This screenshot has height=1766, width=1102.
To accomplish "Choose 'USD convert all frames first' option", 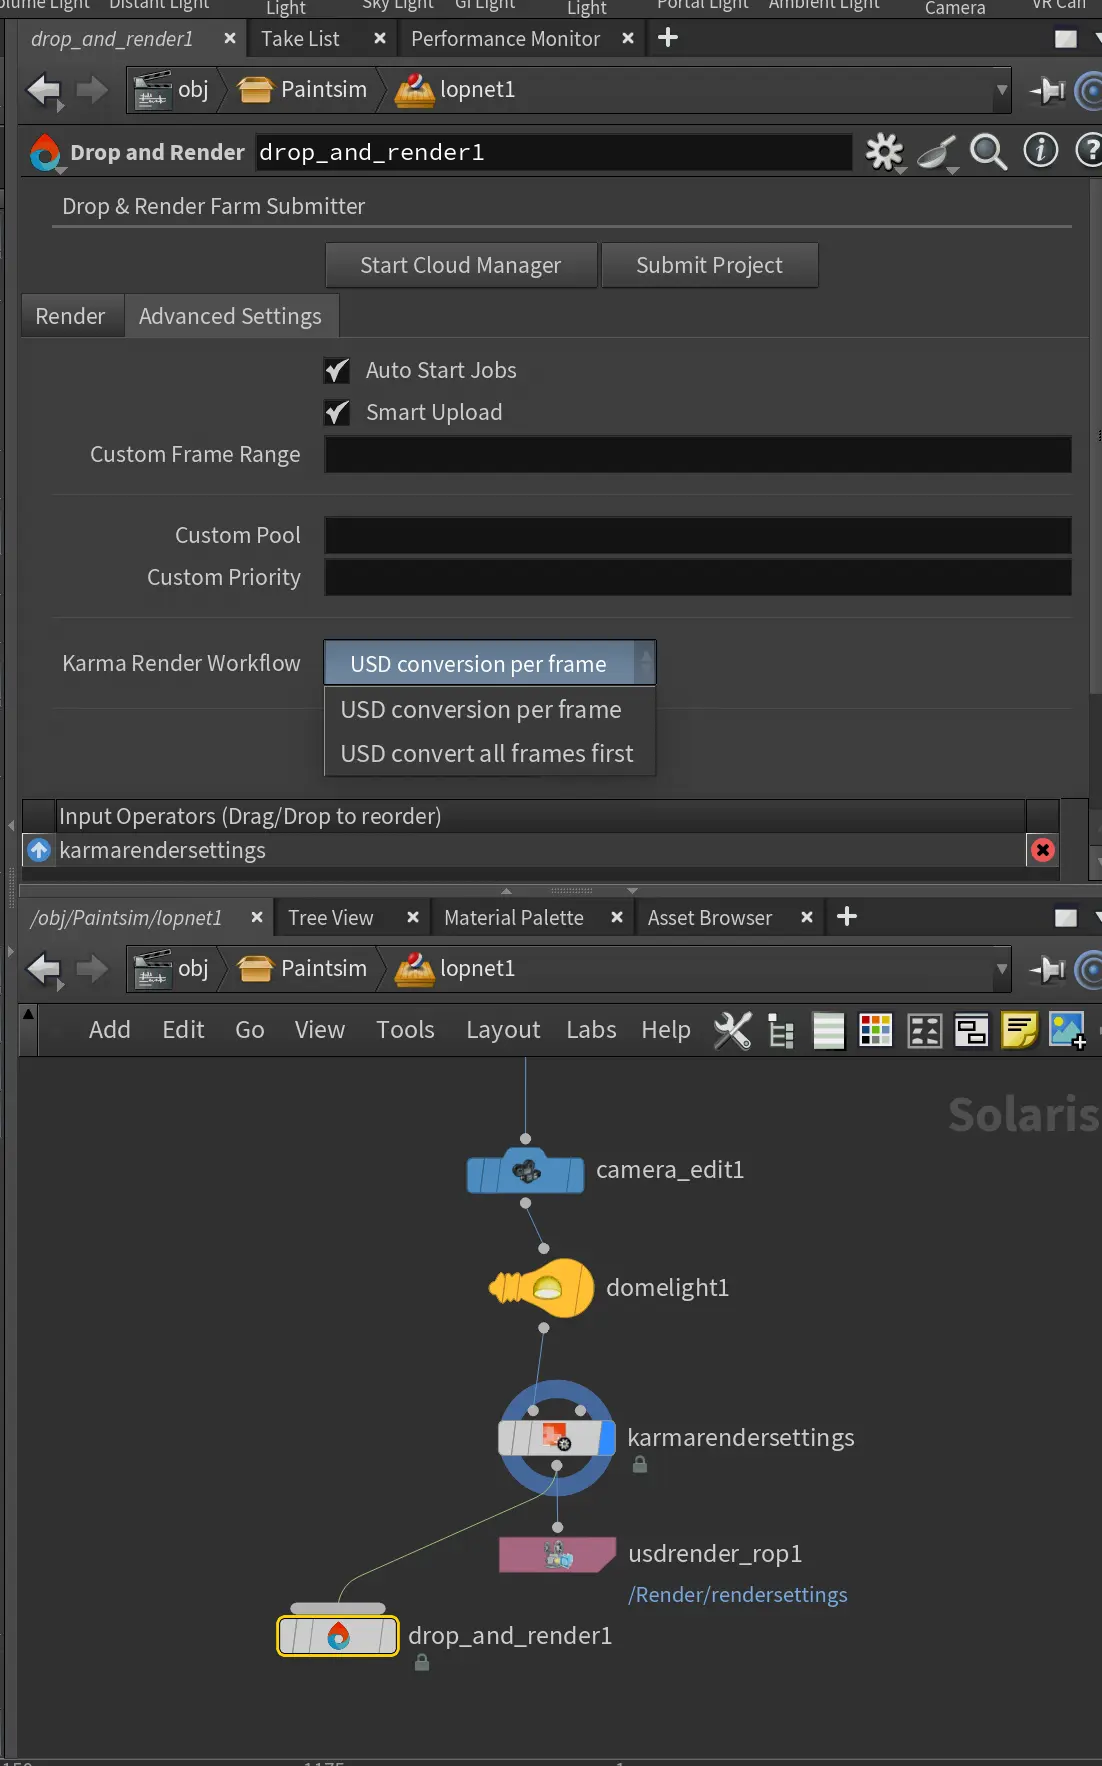I will 487,754.
